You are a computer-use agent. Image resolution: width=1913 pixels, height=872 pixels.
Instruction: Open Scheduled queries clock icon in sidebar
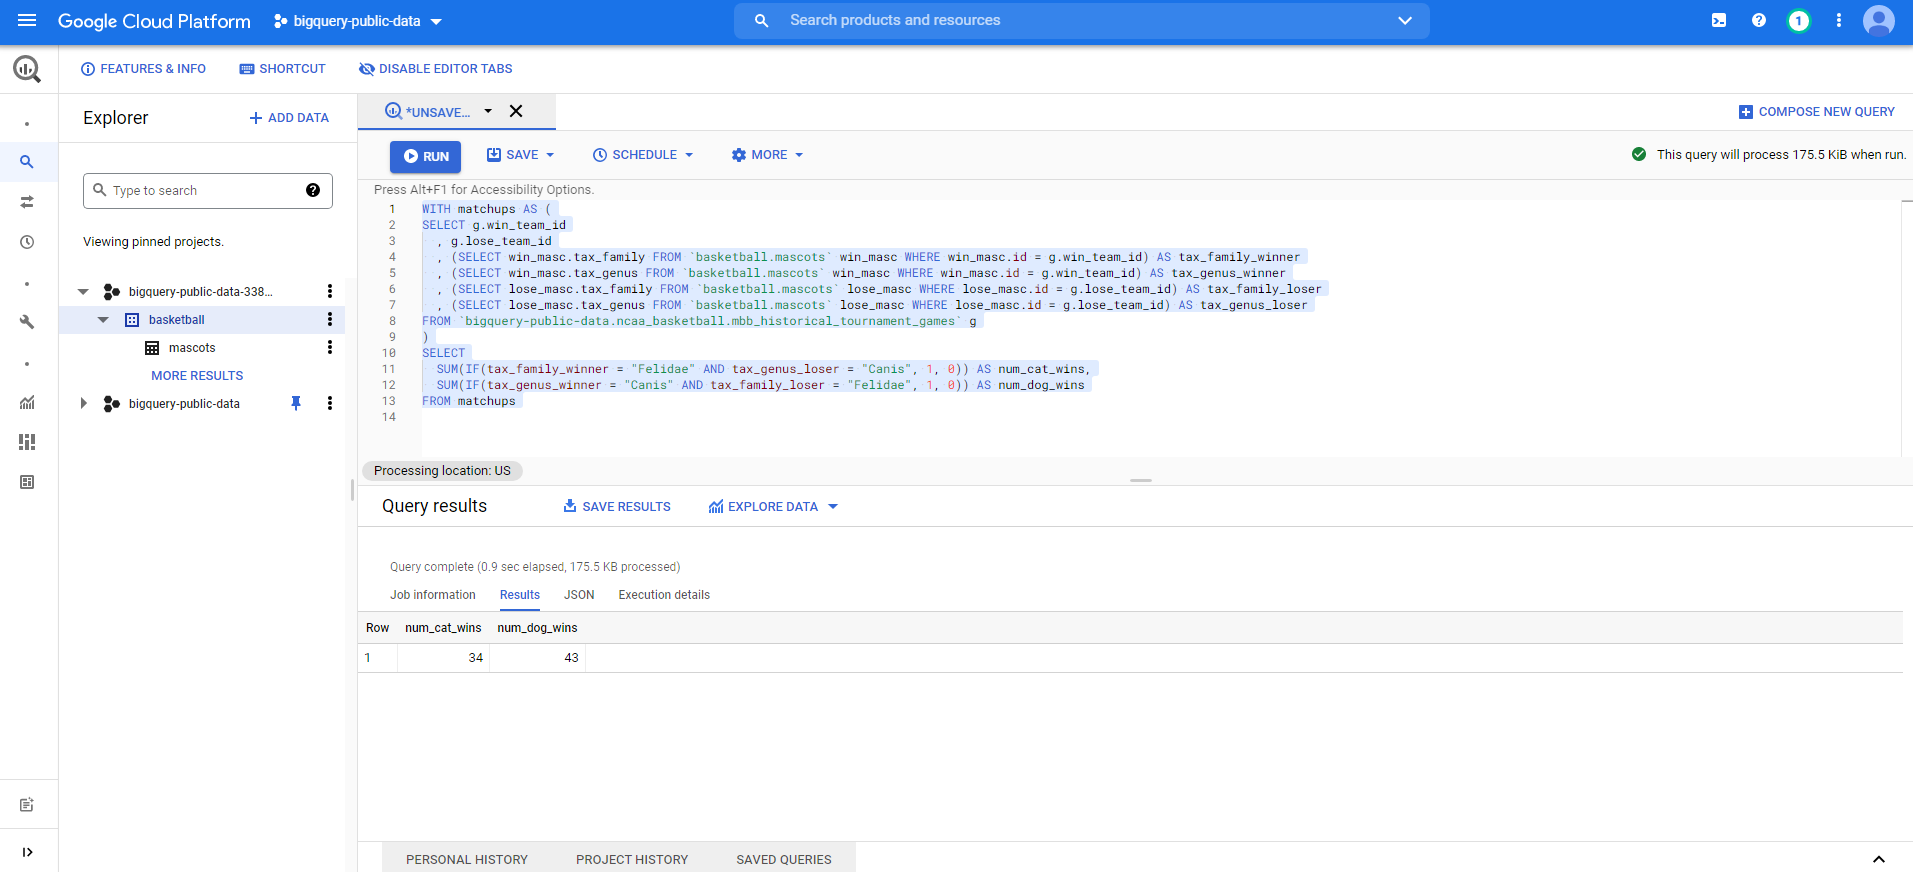(x=27, y=242)
